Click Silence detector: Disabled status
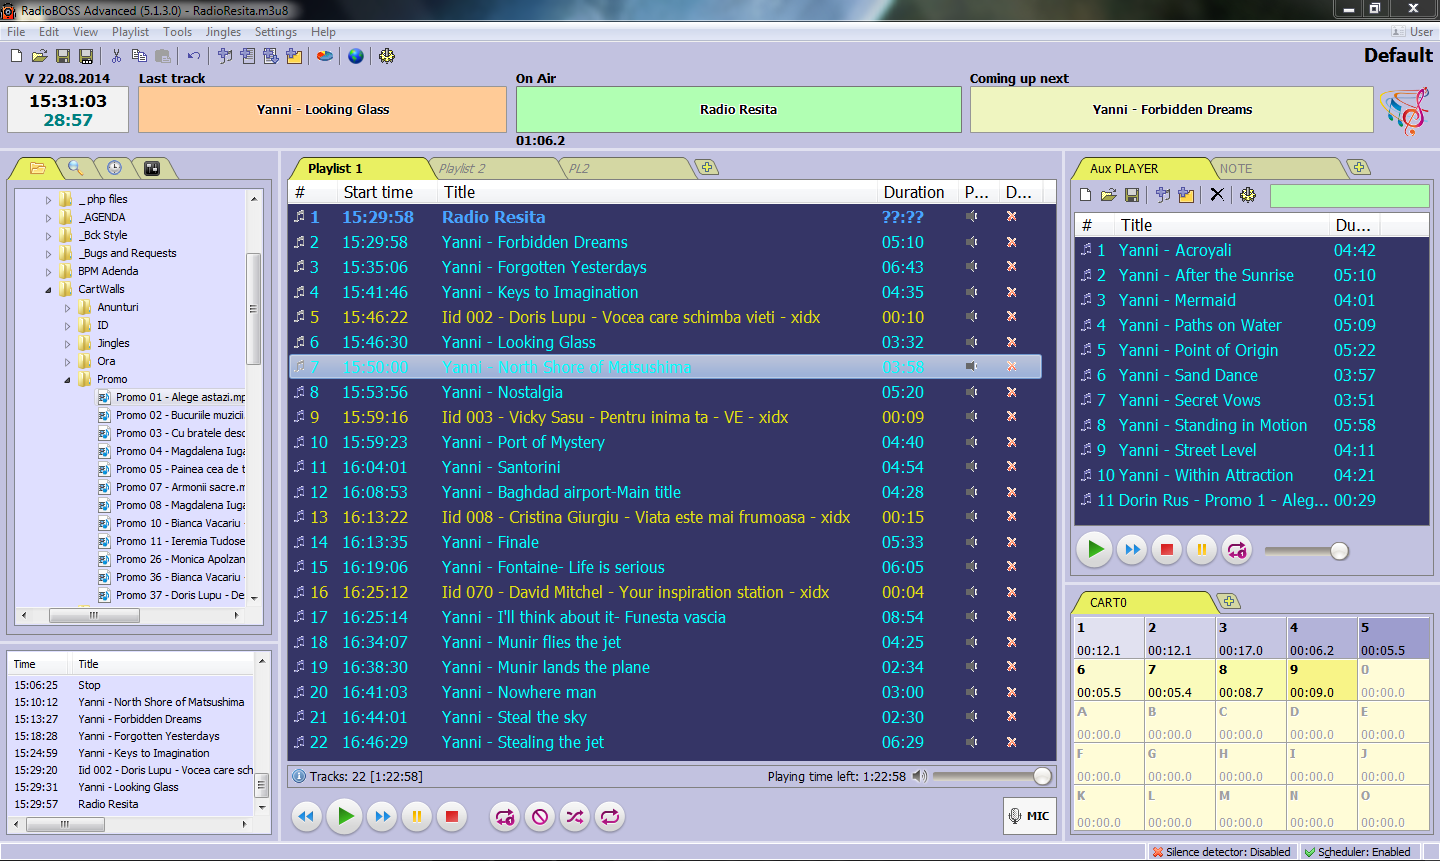The image size is (1440, 861). click(x=1221, y=852)
